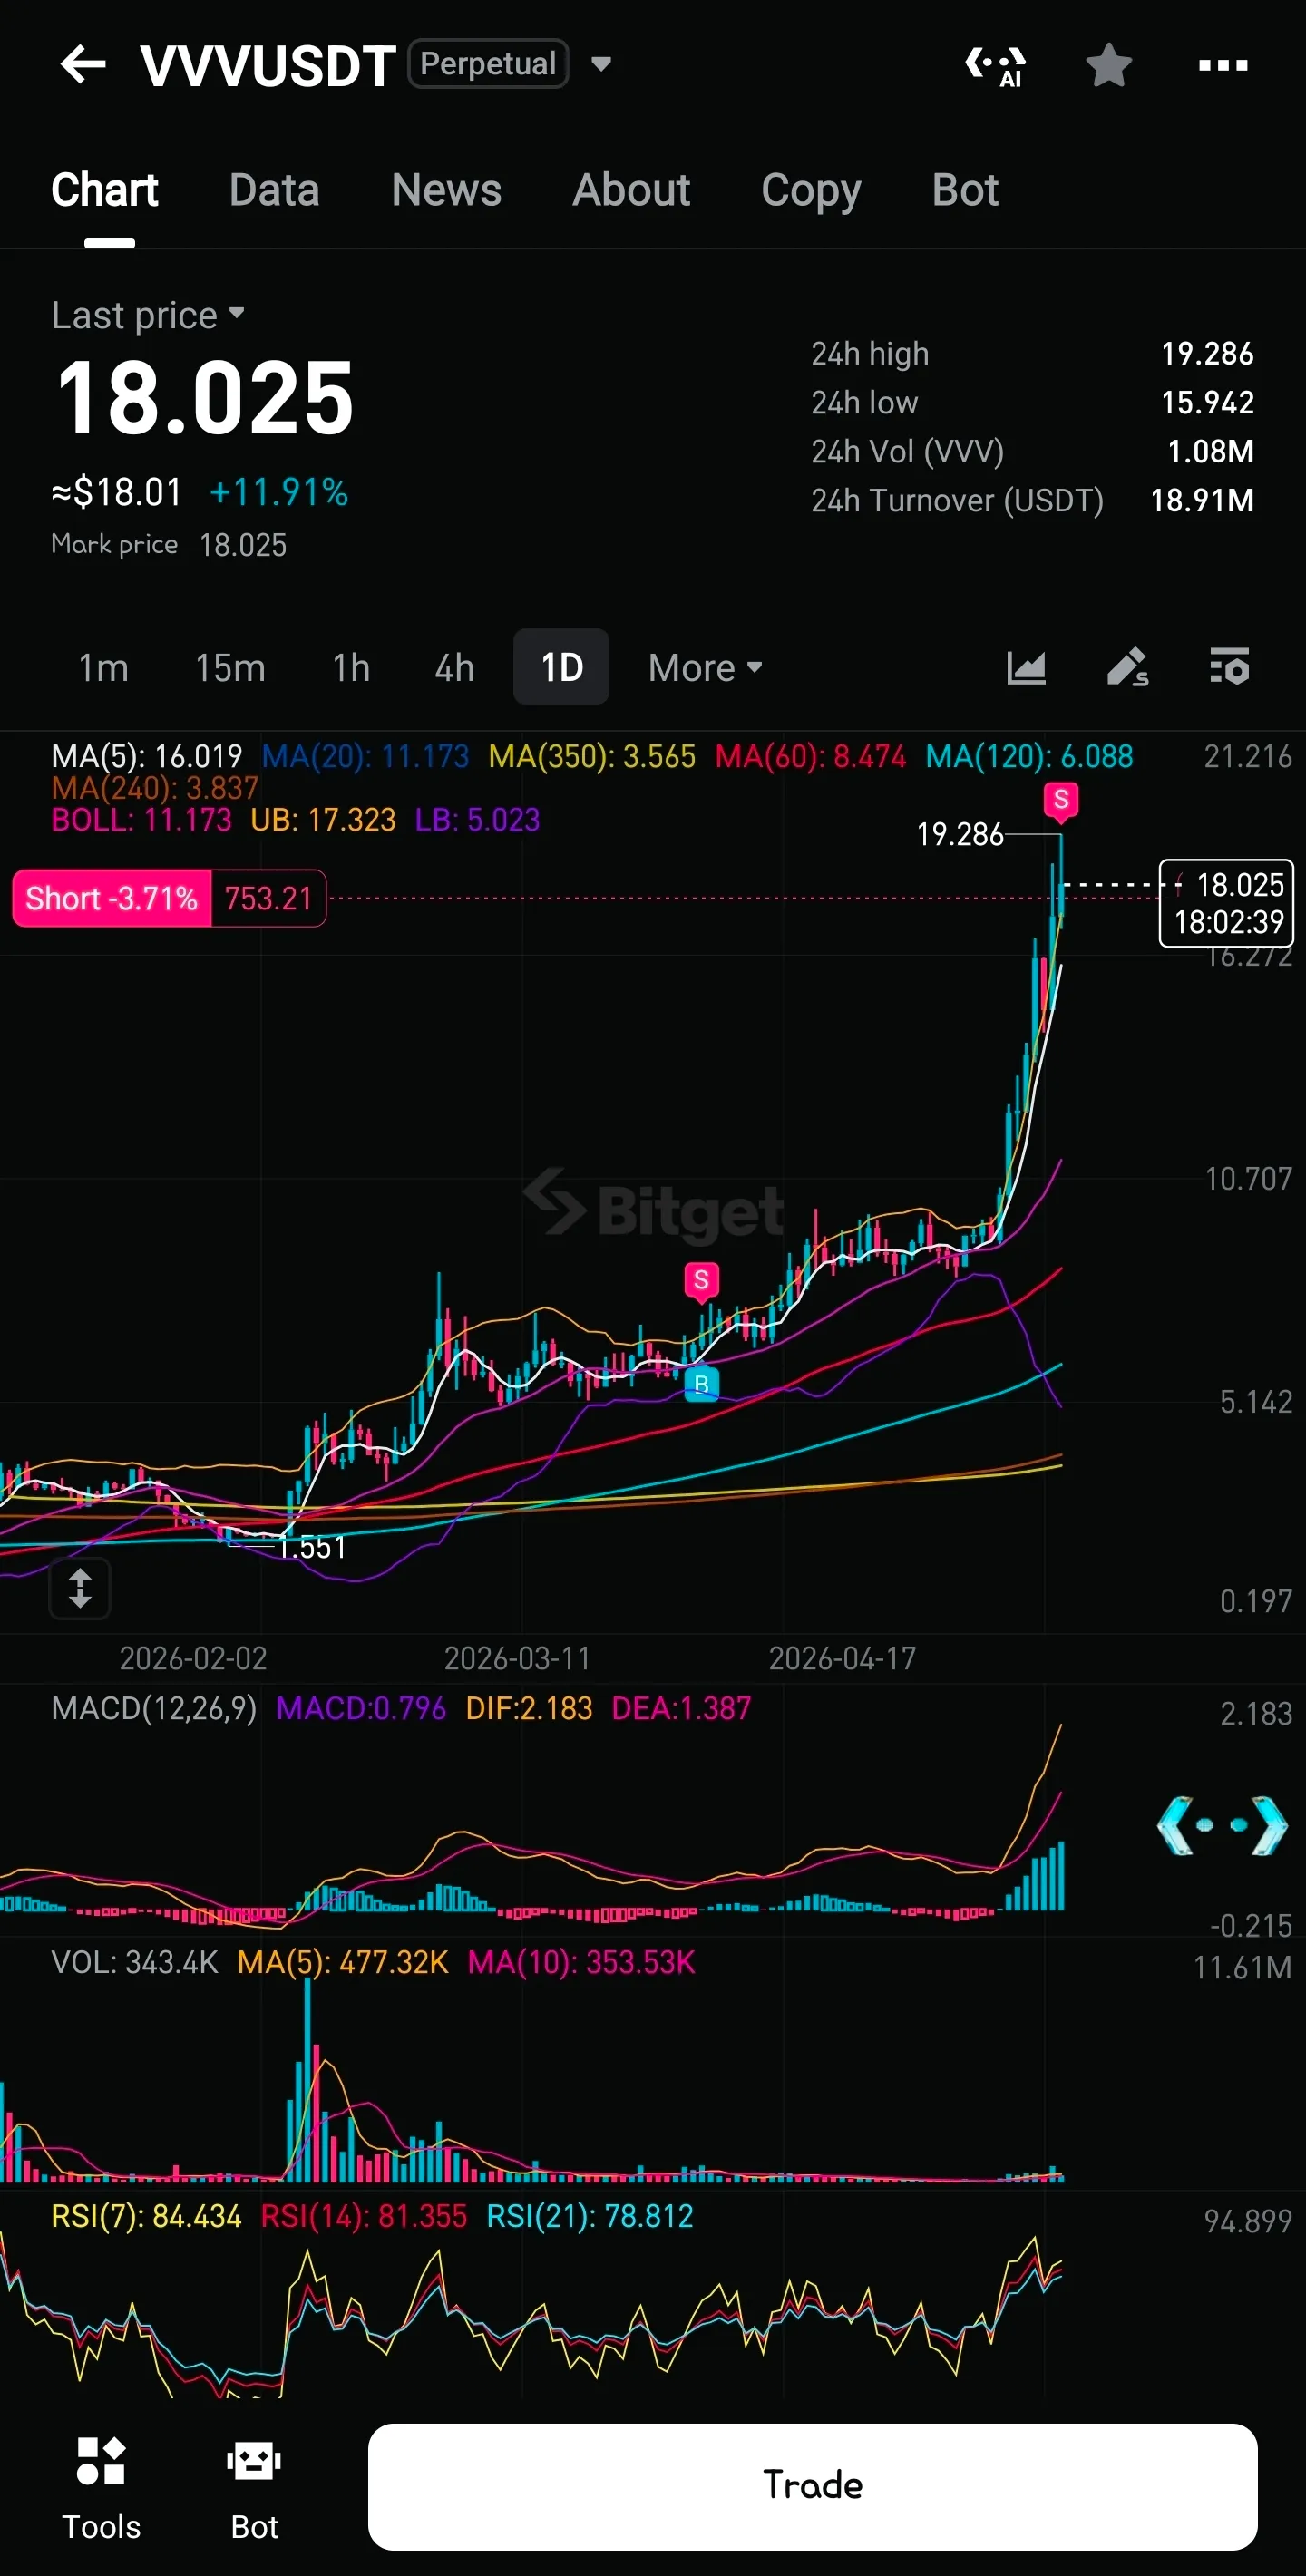The width and height of the screenshot is (1306, 2576).
Task: Tap the 2026-03-11 date axis label
Action: (517, 1659)
